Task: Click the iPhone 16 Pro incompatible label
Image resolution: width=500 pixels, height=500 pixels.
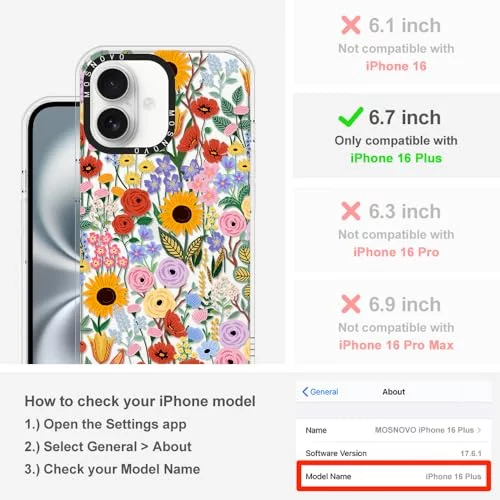Action: pos(396,252)
